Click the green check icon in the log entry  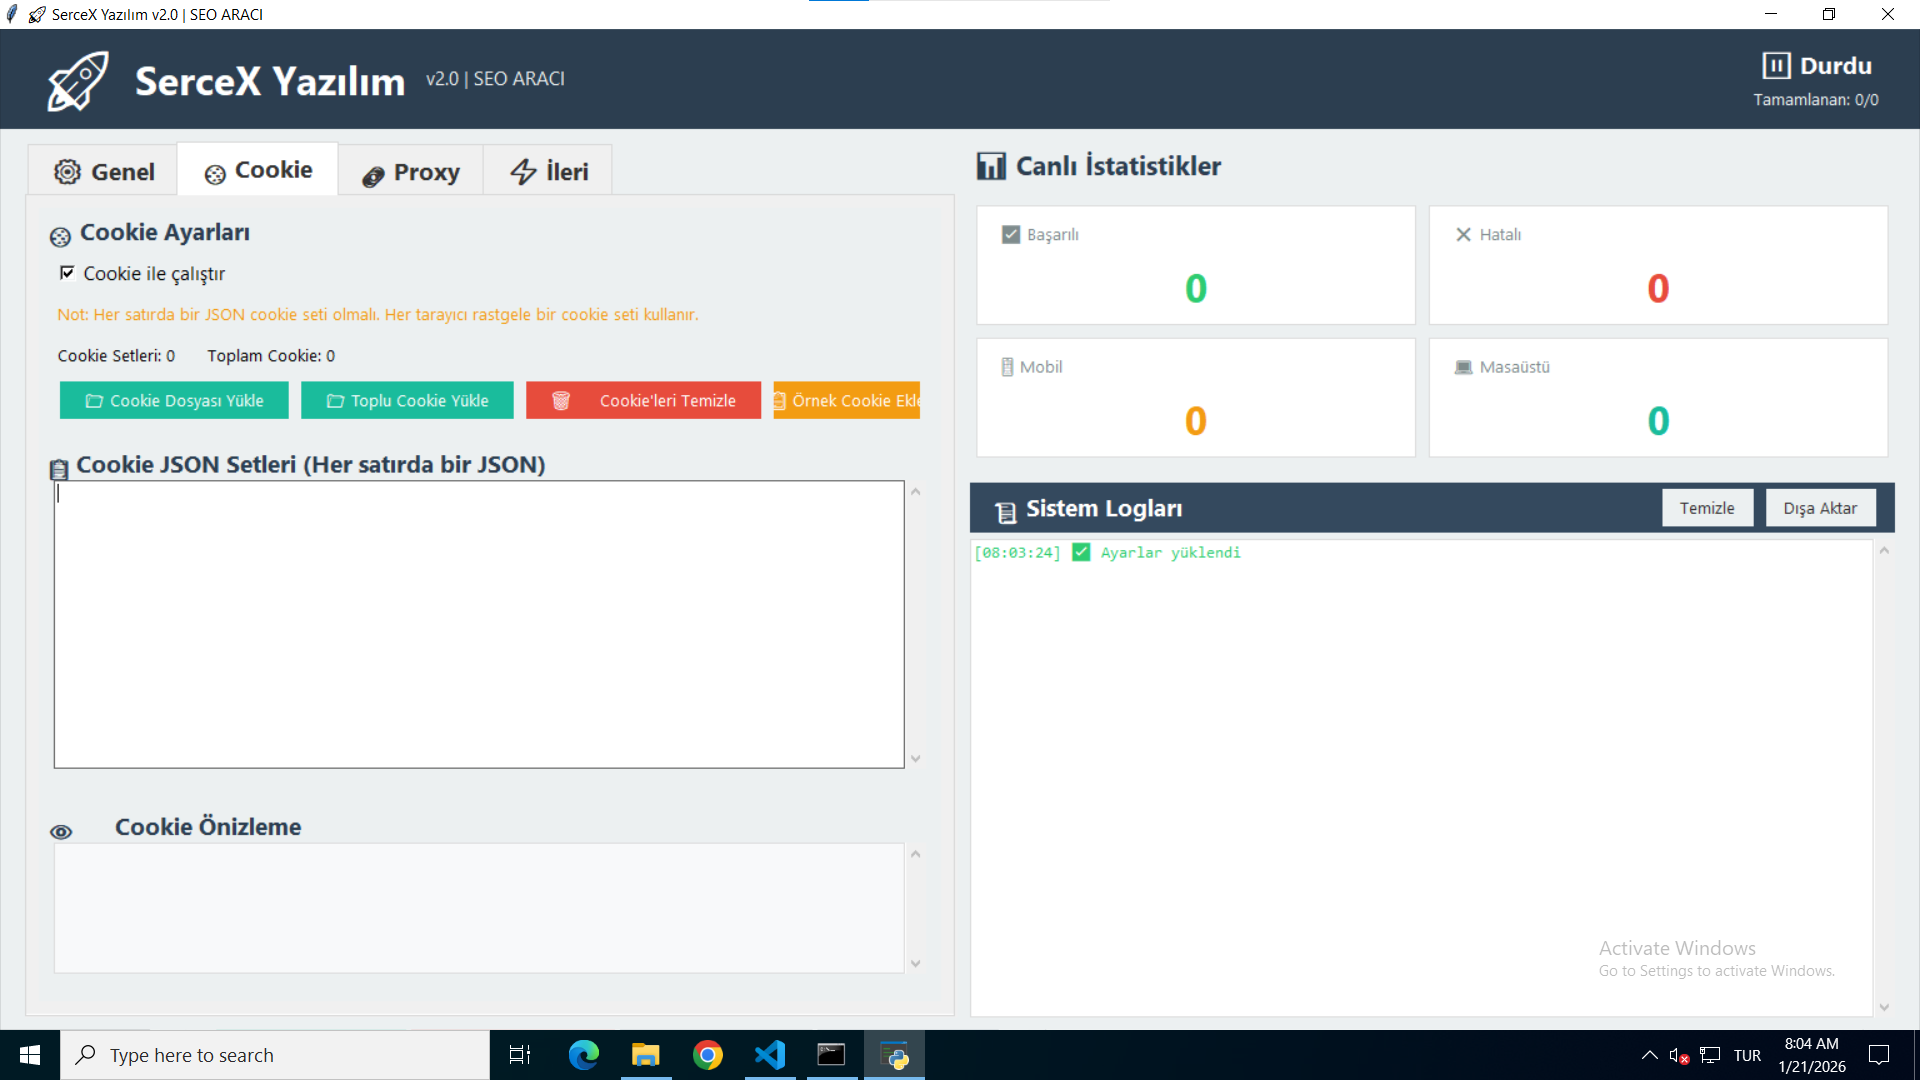click(1081, 552)
